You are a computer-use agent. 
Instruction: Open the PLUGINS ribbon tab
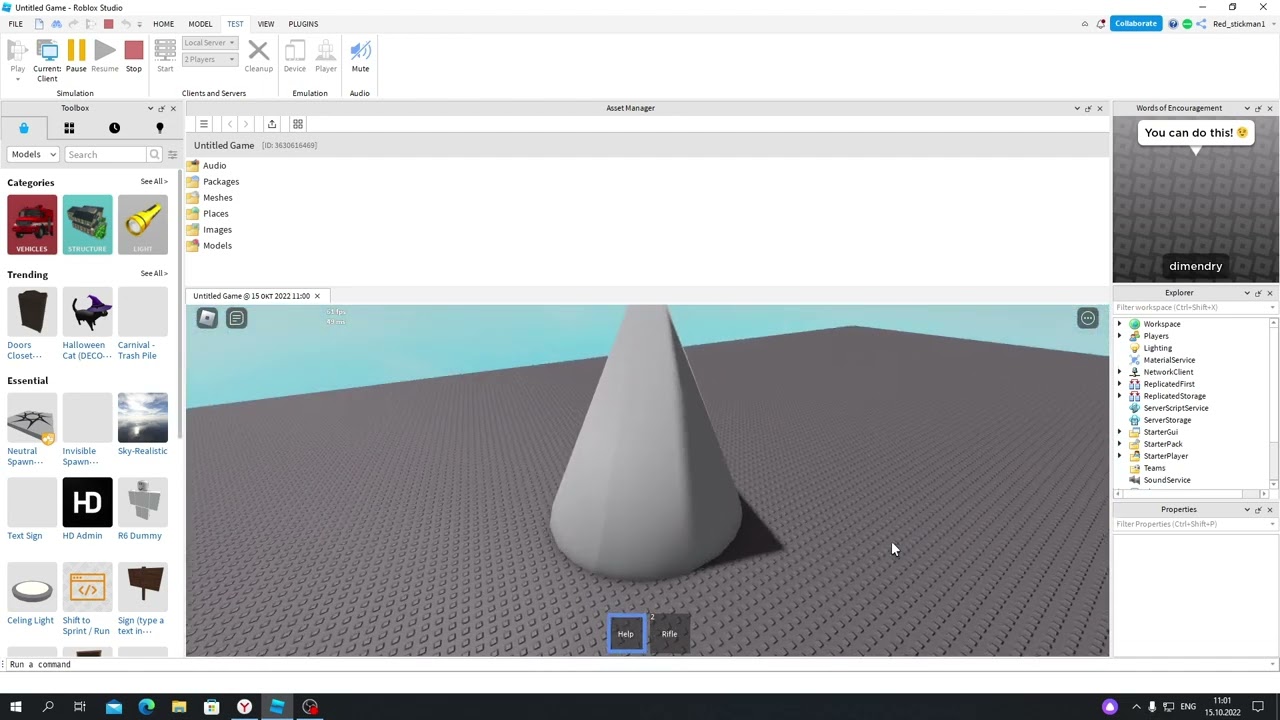coord(303,24)
